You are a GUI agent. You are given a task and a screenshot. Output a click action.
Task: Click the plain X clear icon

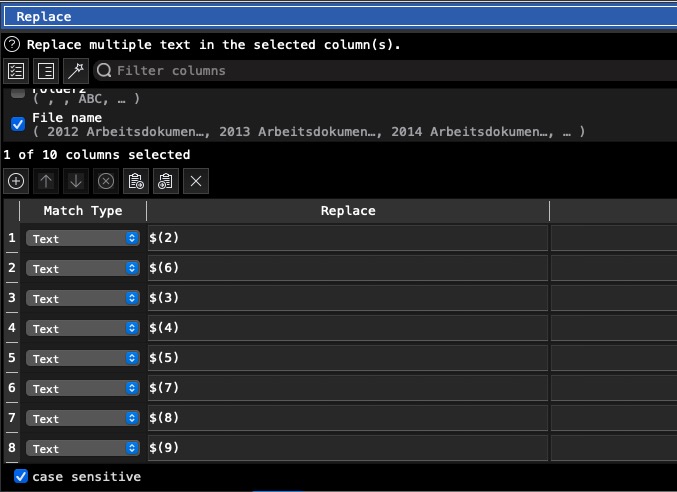tap(196, 181)
